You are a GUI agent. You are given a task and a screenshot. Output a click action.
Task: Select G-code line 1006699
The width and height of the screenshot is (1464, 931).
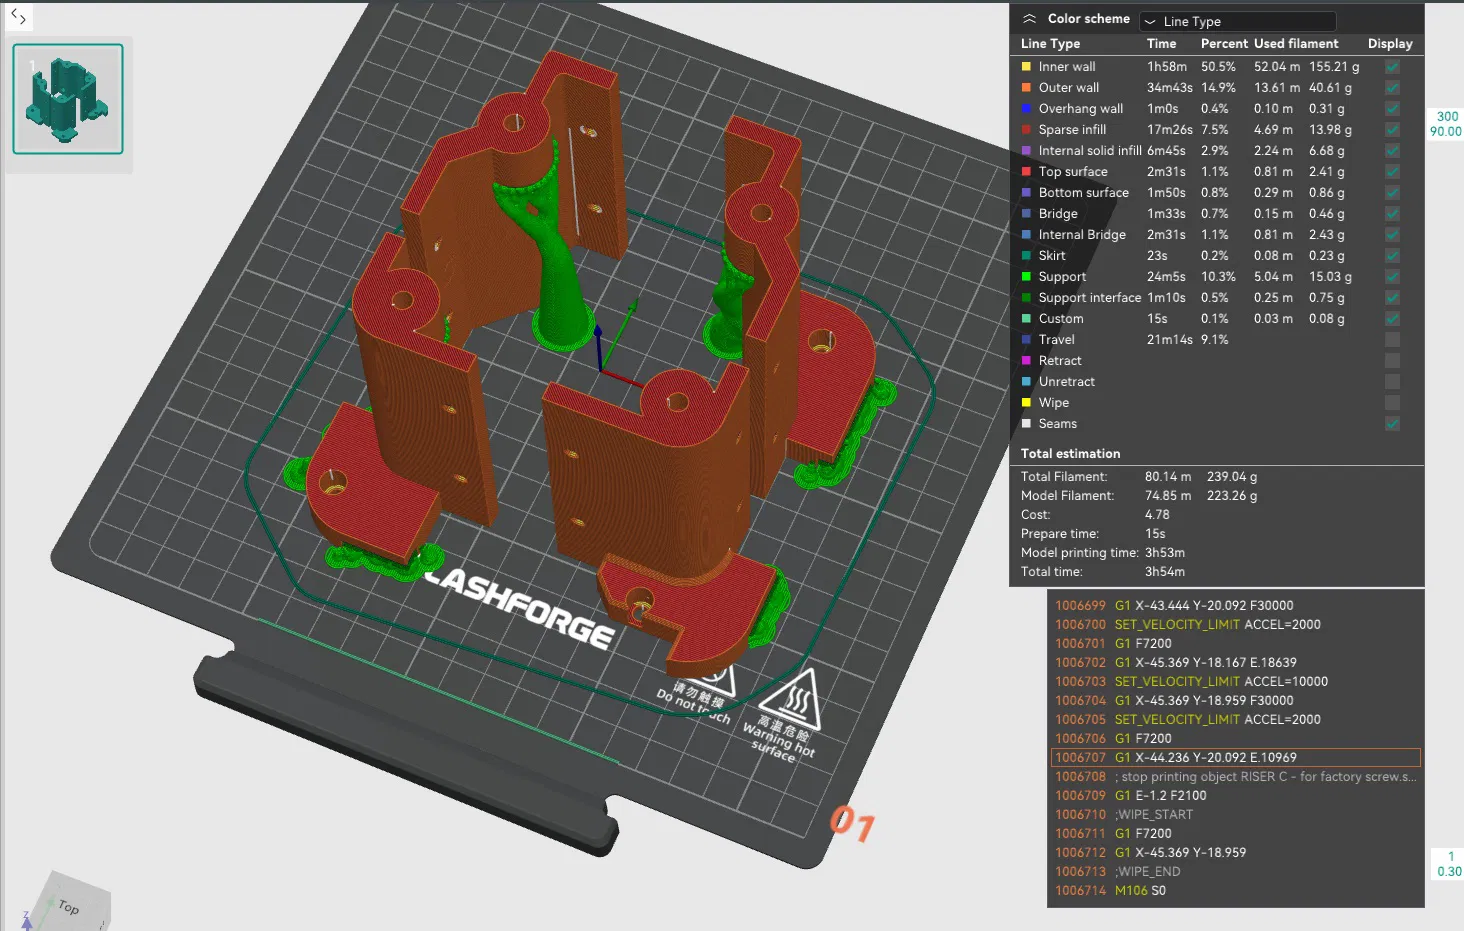1236,606
